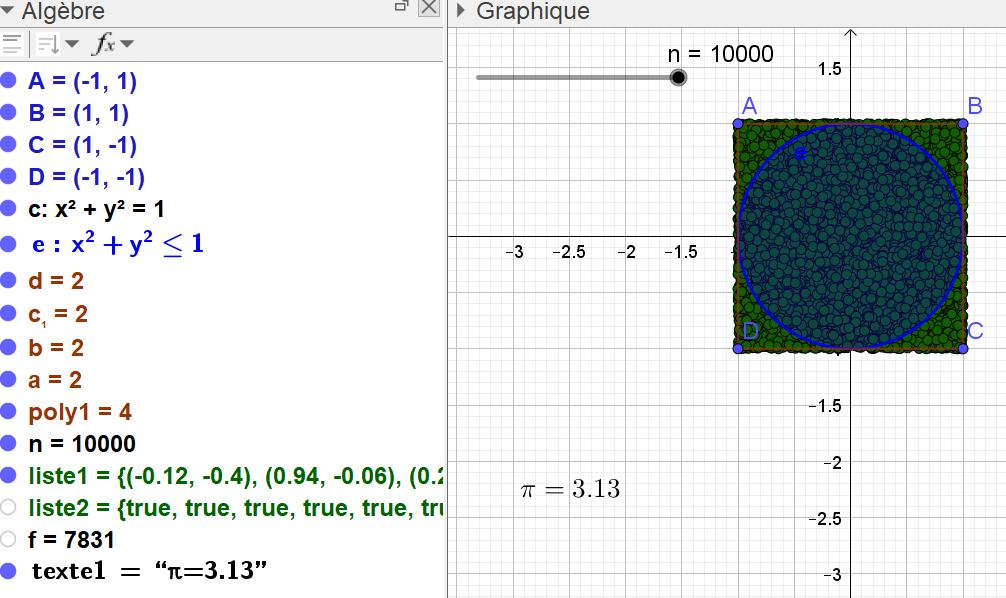Image resolution: width=1006 pixels, height=598 pixels.
Task: Toggle visibility of segment b = 2
Action: coord(8,347)
